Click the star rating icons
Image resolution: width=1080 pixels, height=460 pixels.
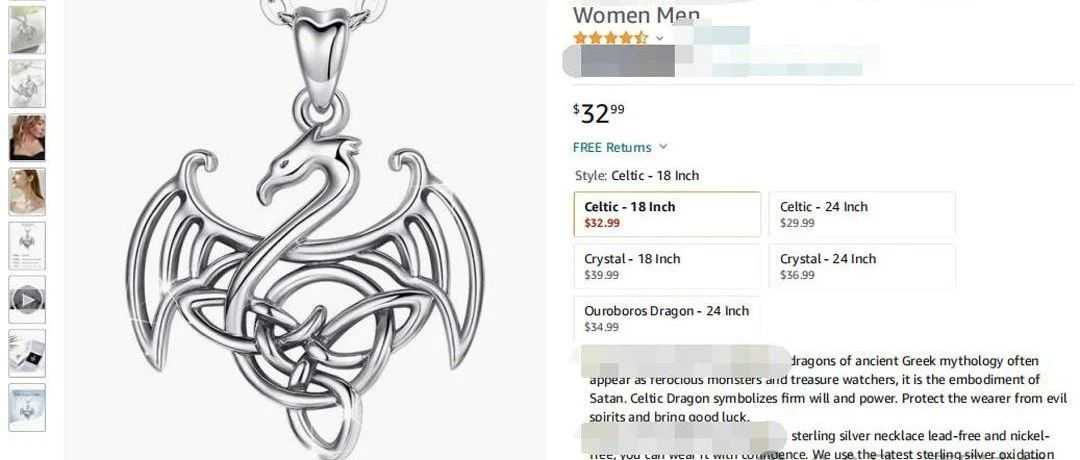click(610, 38)
